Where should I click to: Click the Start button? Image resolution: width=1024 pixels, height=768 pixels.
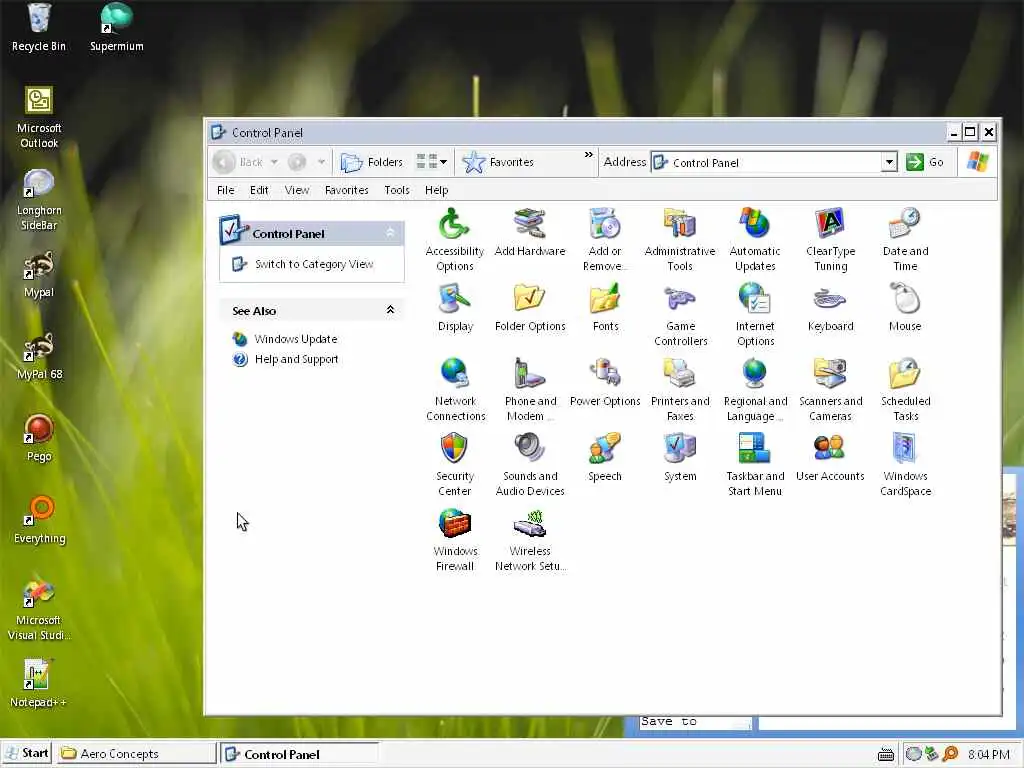(27, 753)
